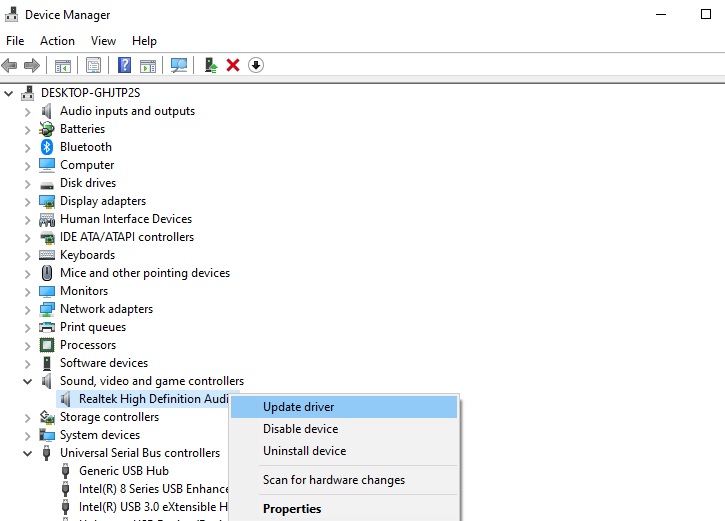This screenshot has width=725, height=521.
Task: Collapse Universal Serial Bus controllers chevron
Action: [28, 454]
